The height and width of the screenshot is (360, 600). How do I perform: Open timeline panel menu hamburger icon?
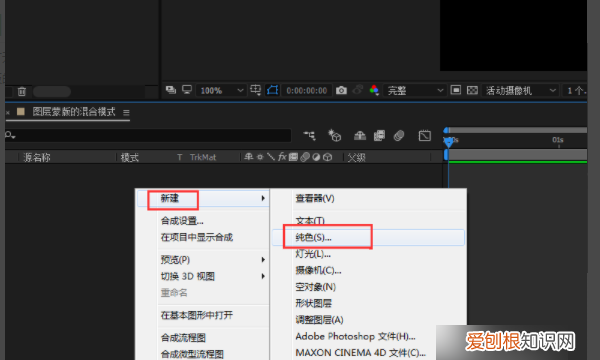point(126,112)
